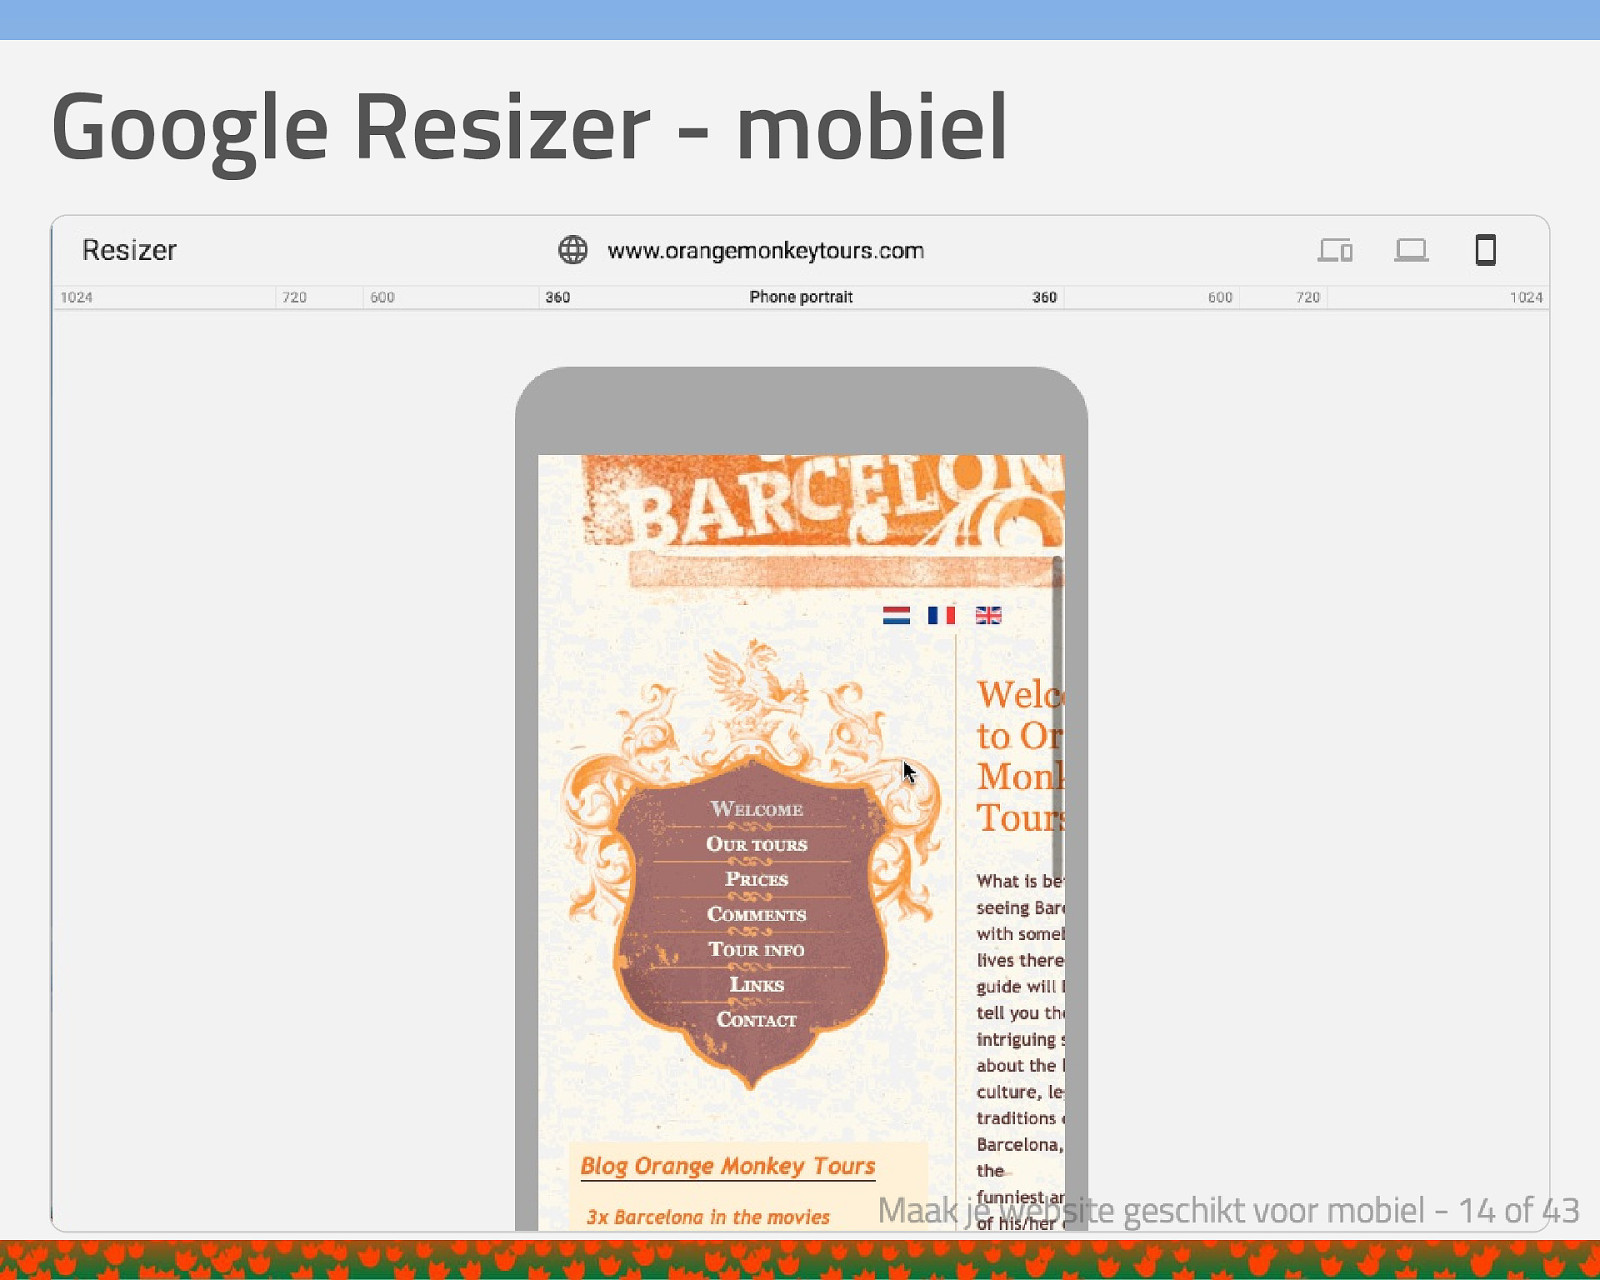
Task: Open the Our Tours menu item
Action: point(757,844)
